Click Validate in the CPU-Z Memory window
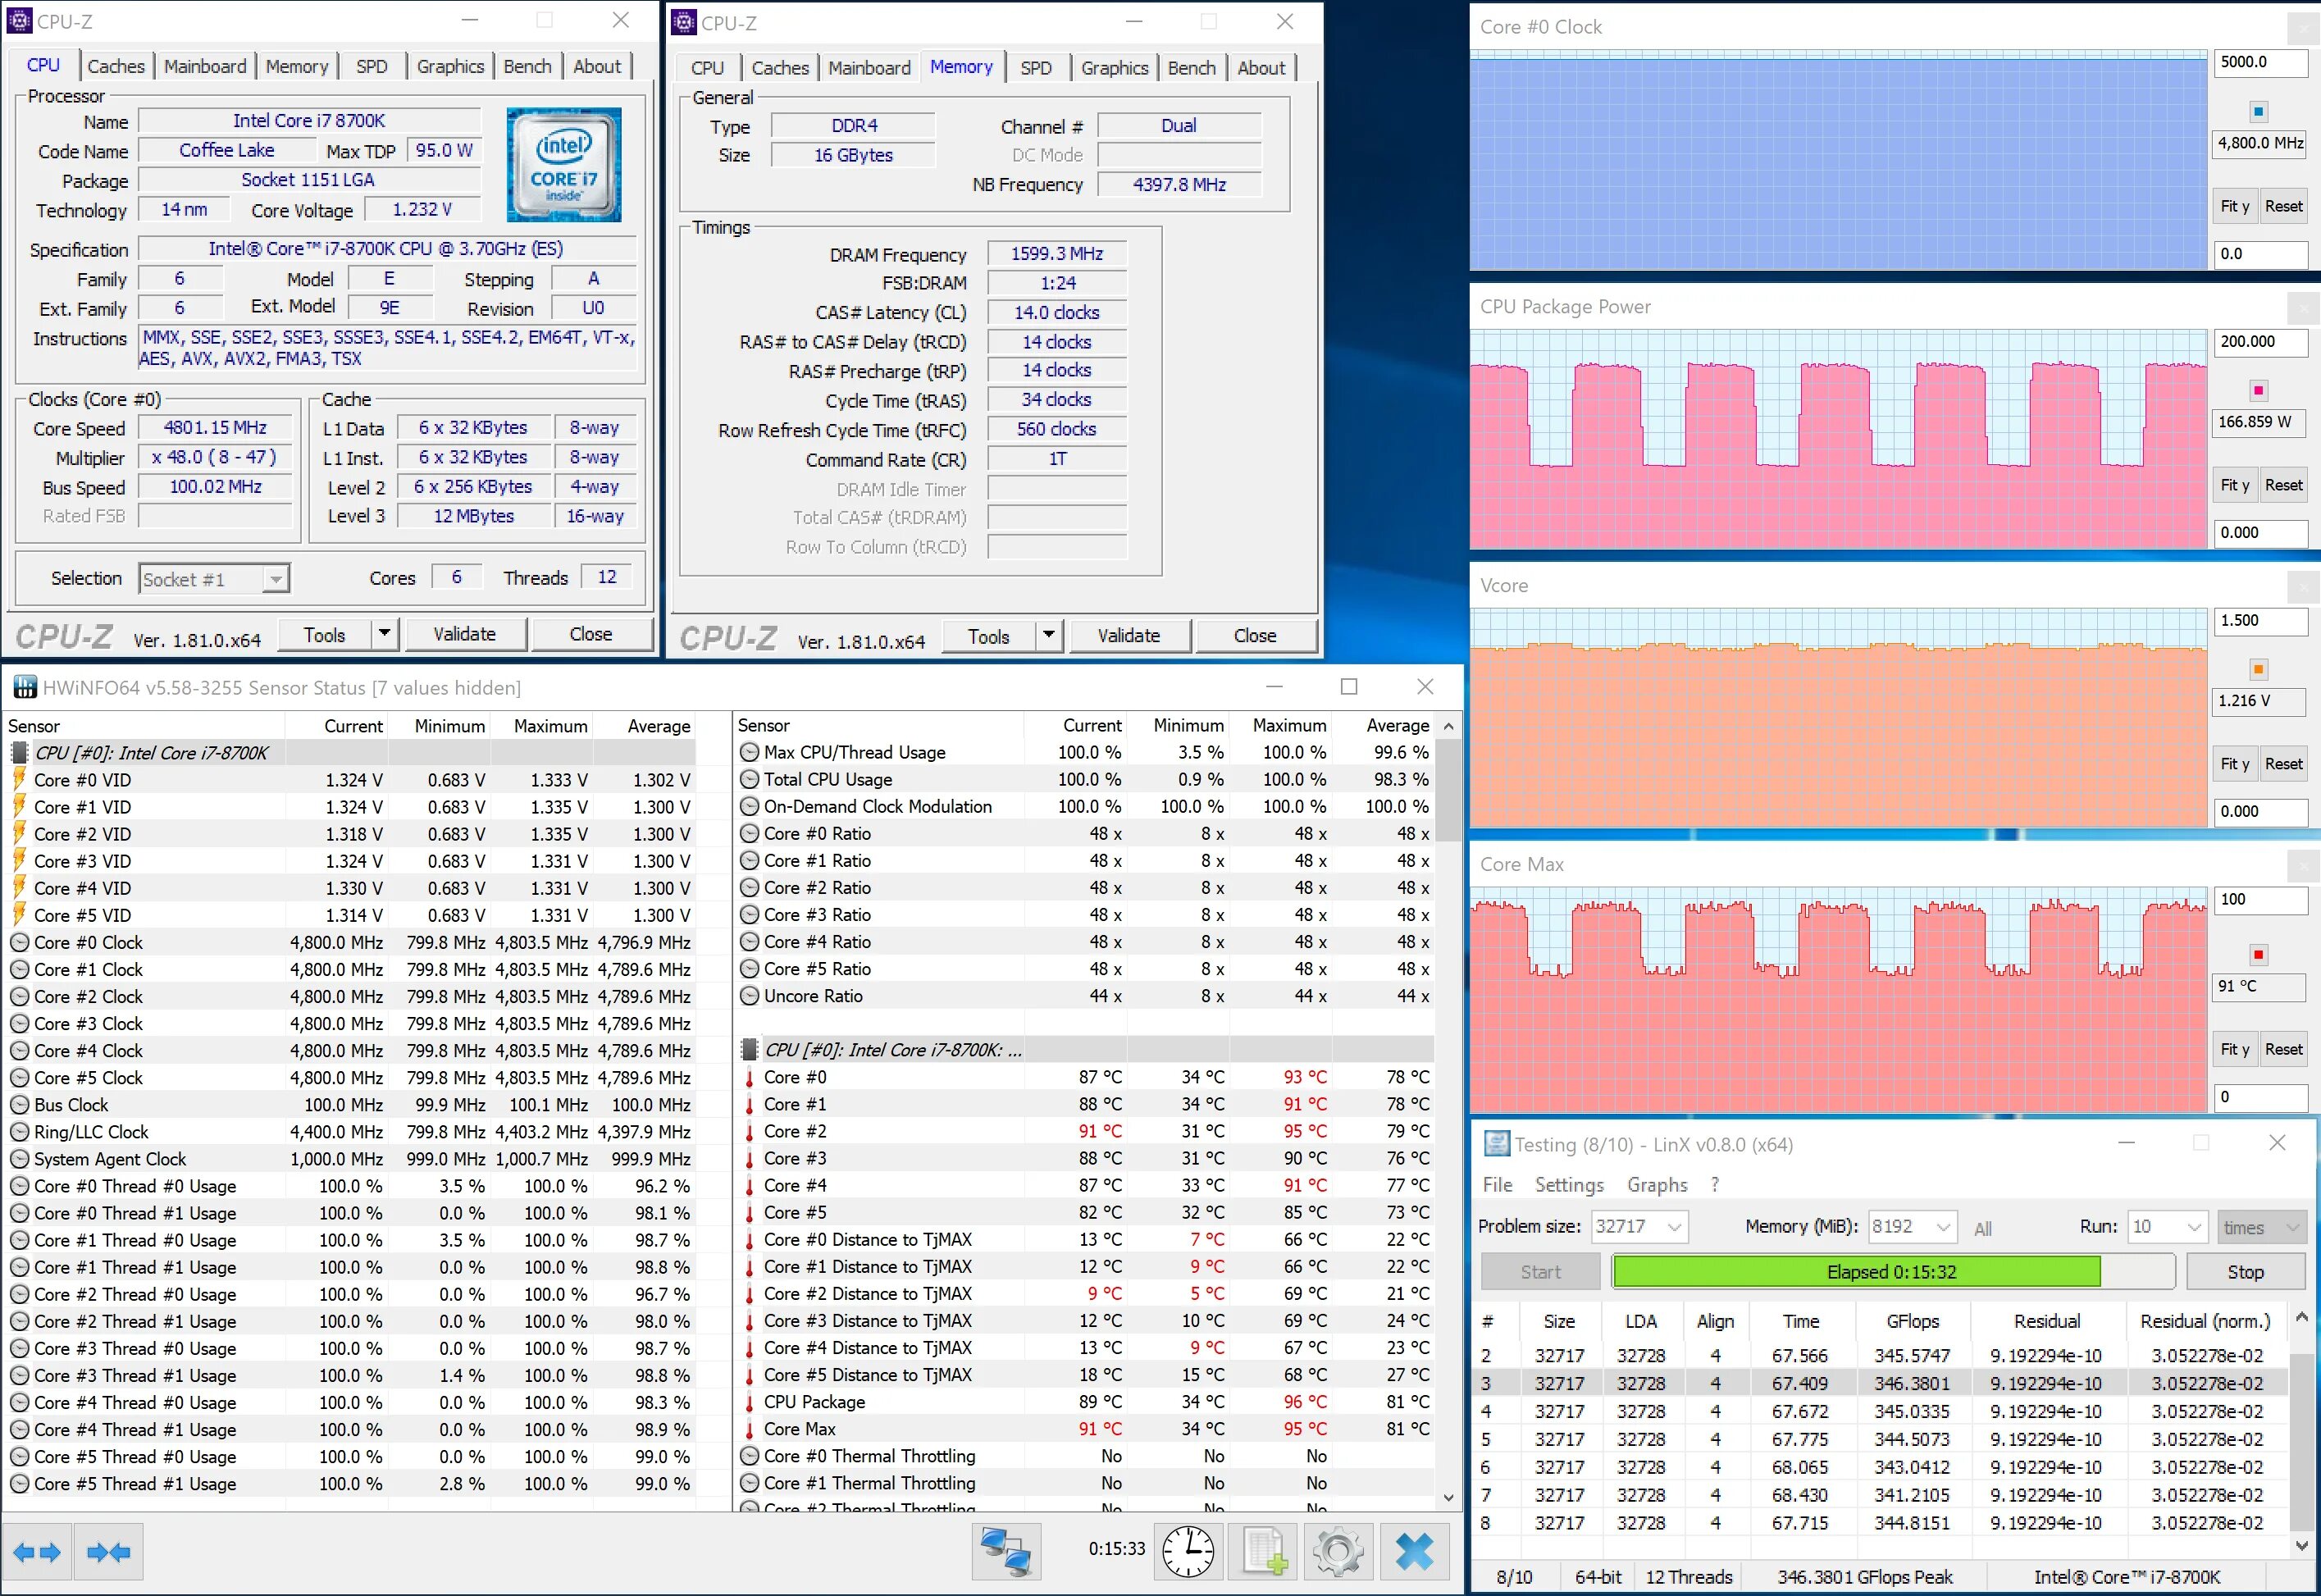Image resolution: width=2321 pixels, height=1596 pixels. [x=1128, y=635]
